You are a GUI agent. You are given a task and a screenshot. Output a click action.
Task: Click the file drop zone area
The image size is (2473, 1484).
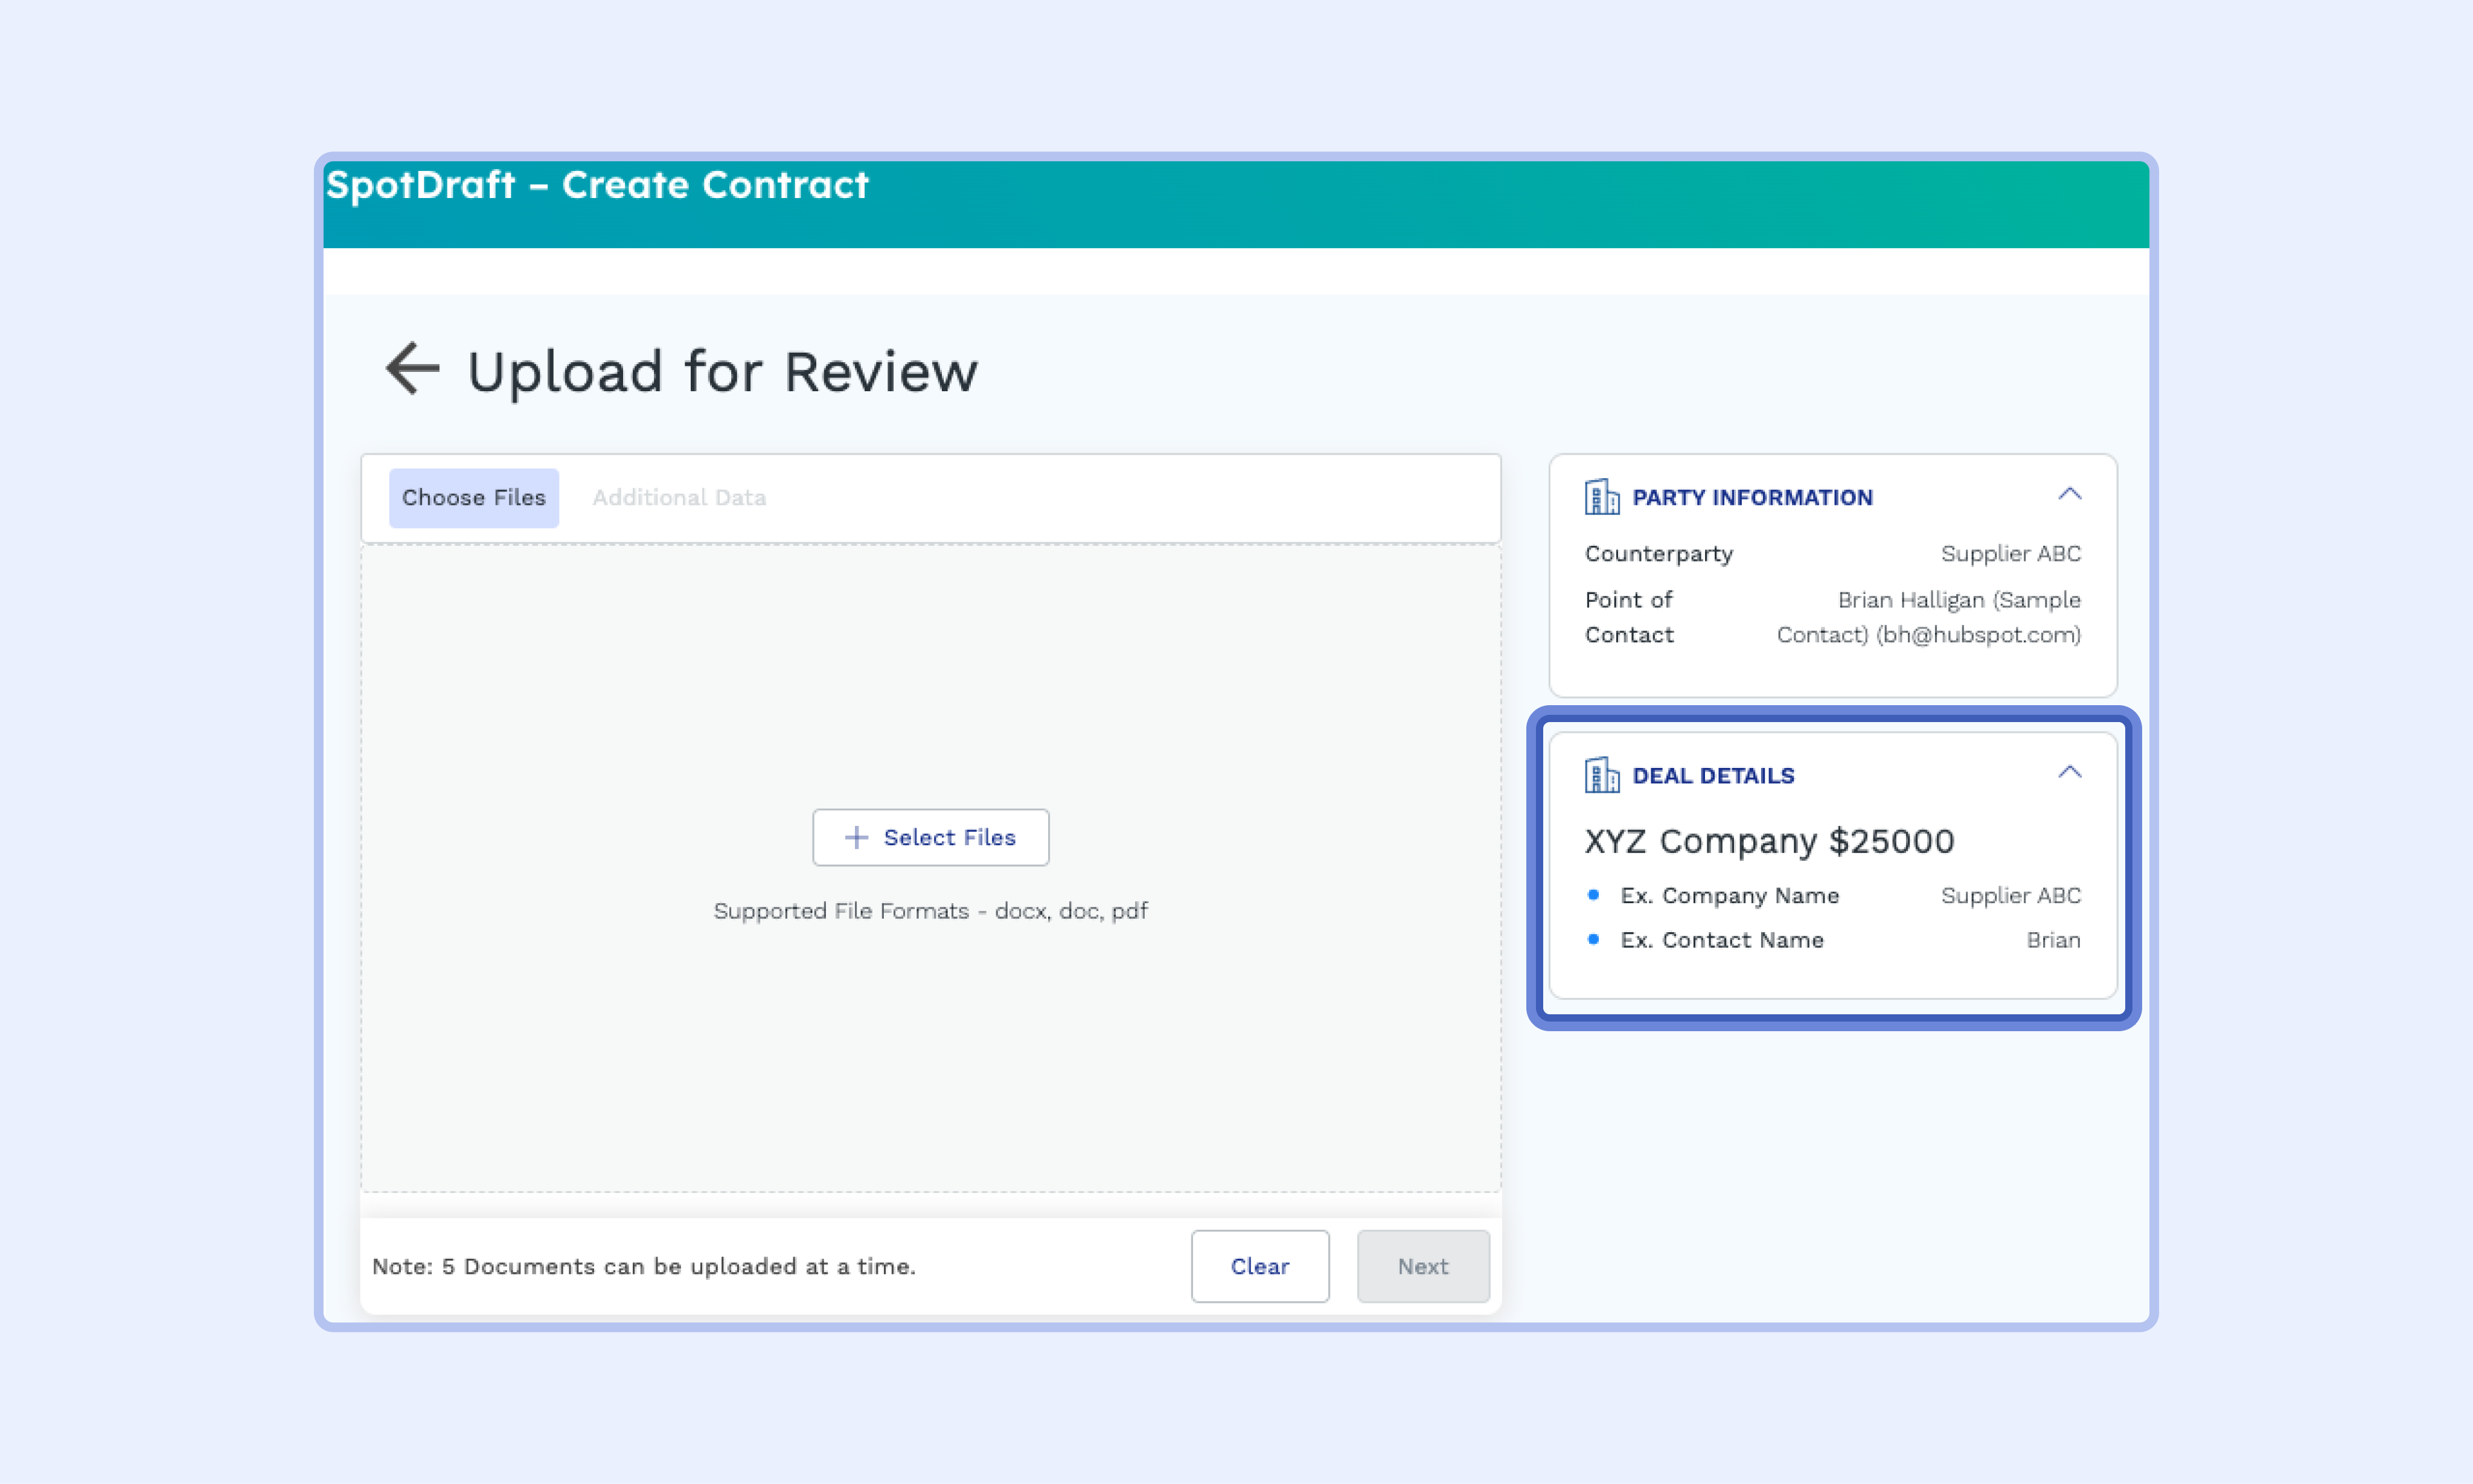click(930, 680)
